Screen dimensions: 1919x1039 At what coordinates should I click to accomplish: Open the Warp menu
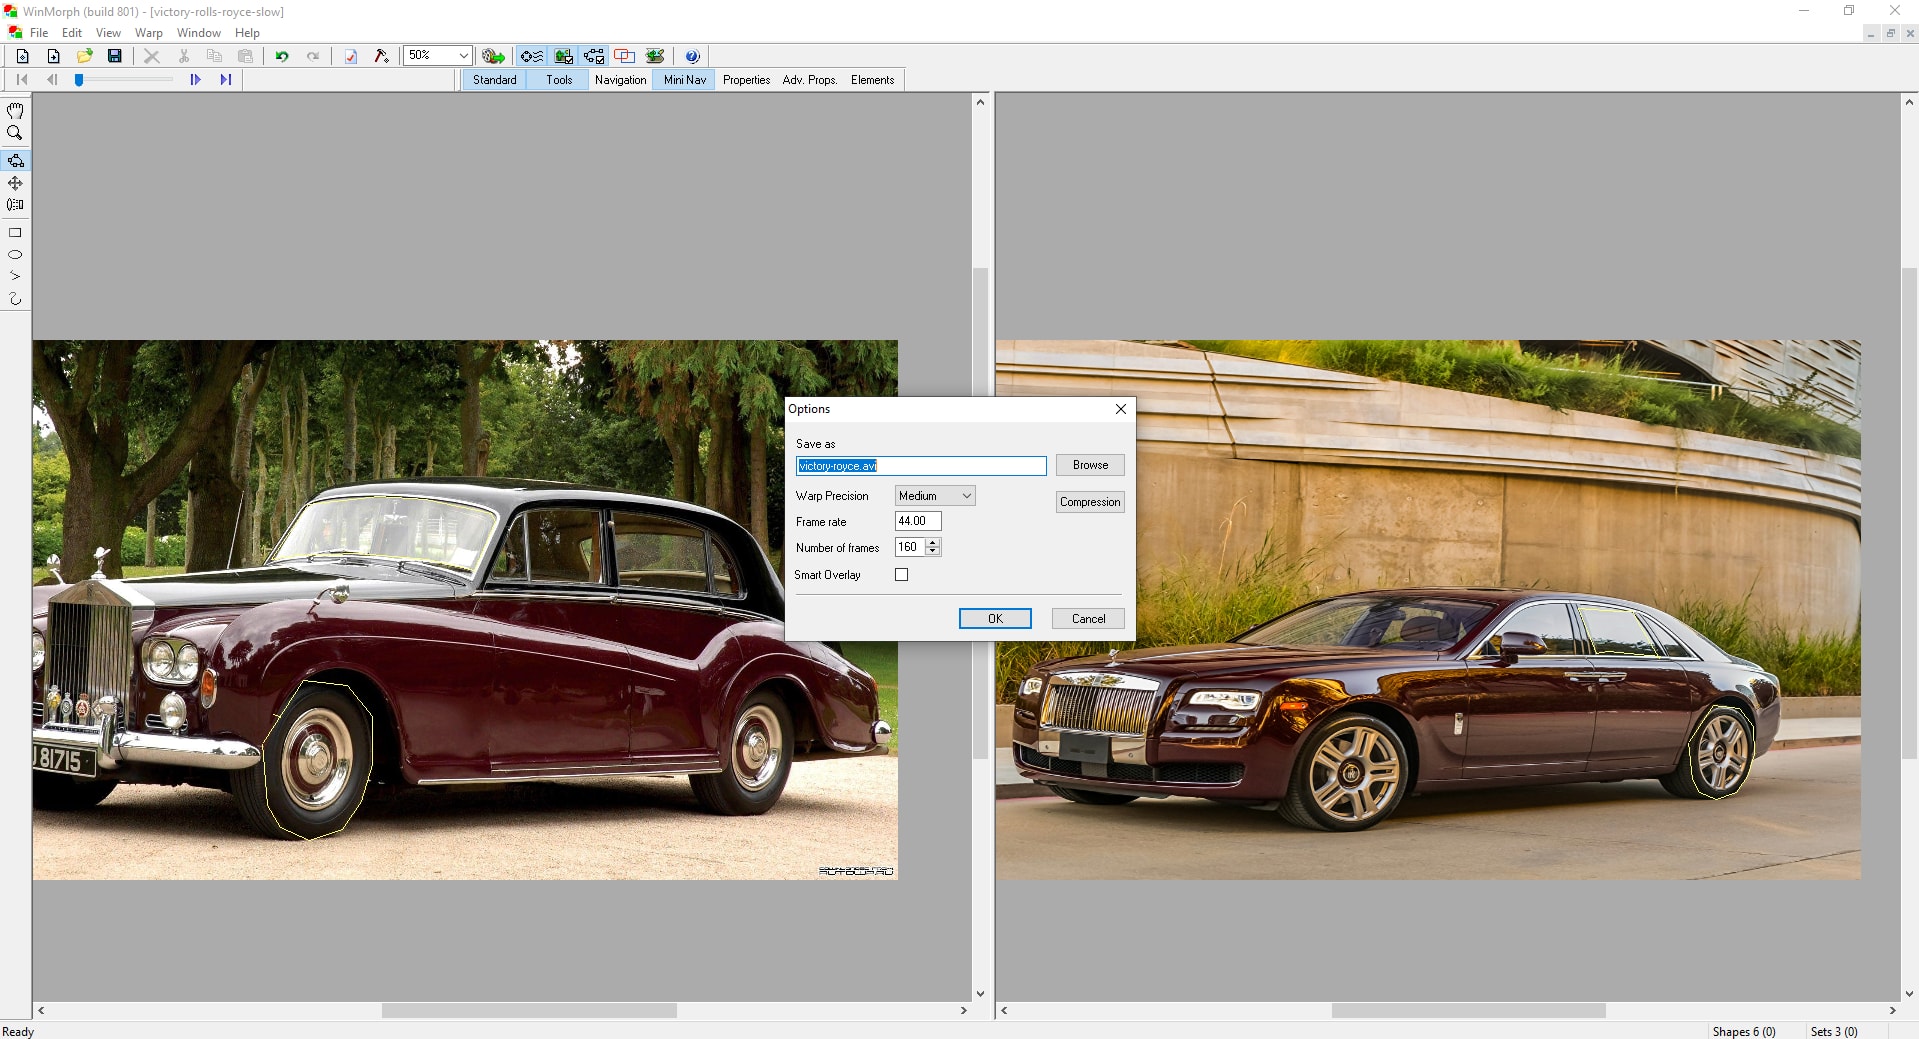click(148, 33)
